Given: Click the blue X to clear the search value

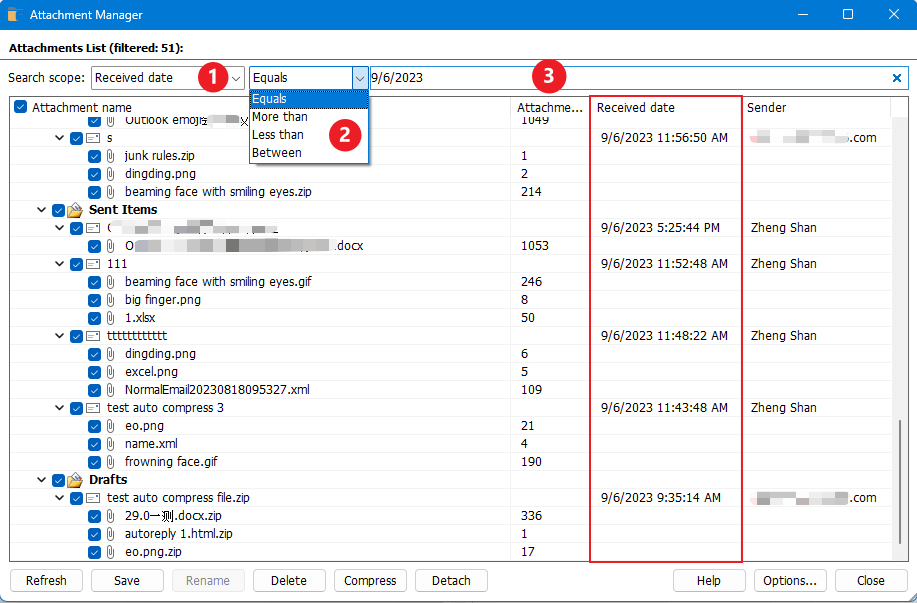Looking at the screenshot, I should 897,77.
